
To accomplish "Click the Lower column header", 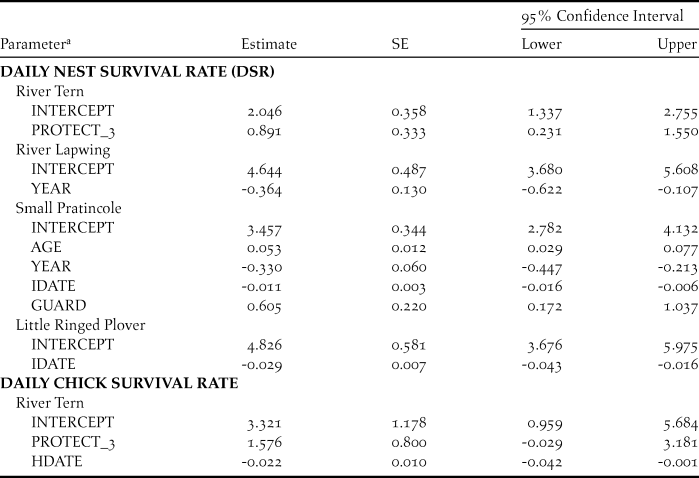I will pyautogui.click(x=542, y=44).
